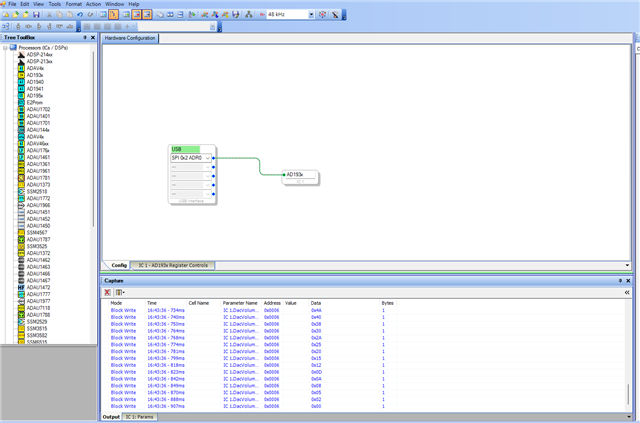Click the Redo arrow icon
Image resolution: width=640 pixels, height=423 pixels.
[90, 15]
